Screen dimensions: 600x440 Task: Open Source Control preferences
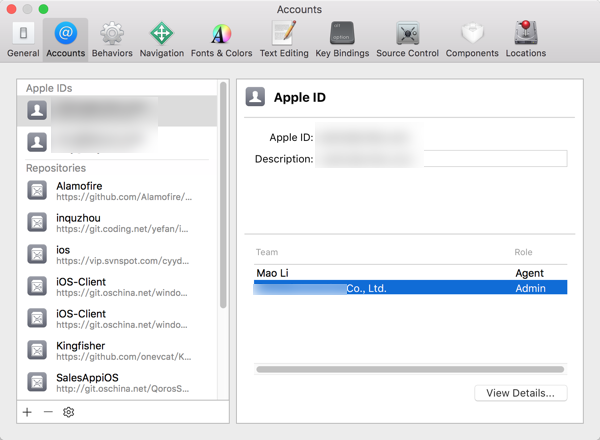(407, 40)
